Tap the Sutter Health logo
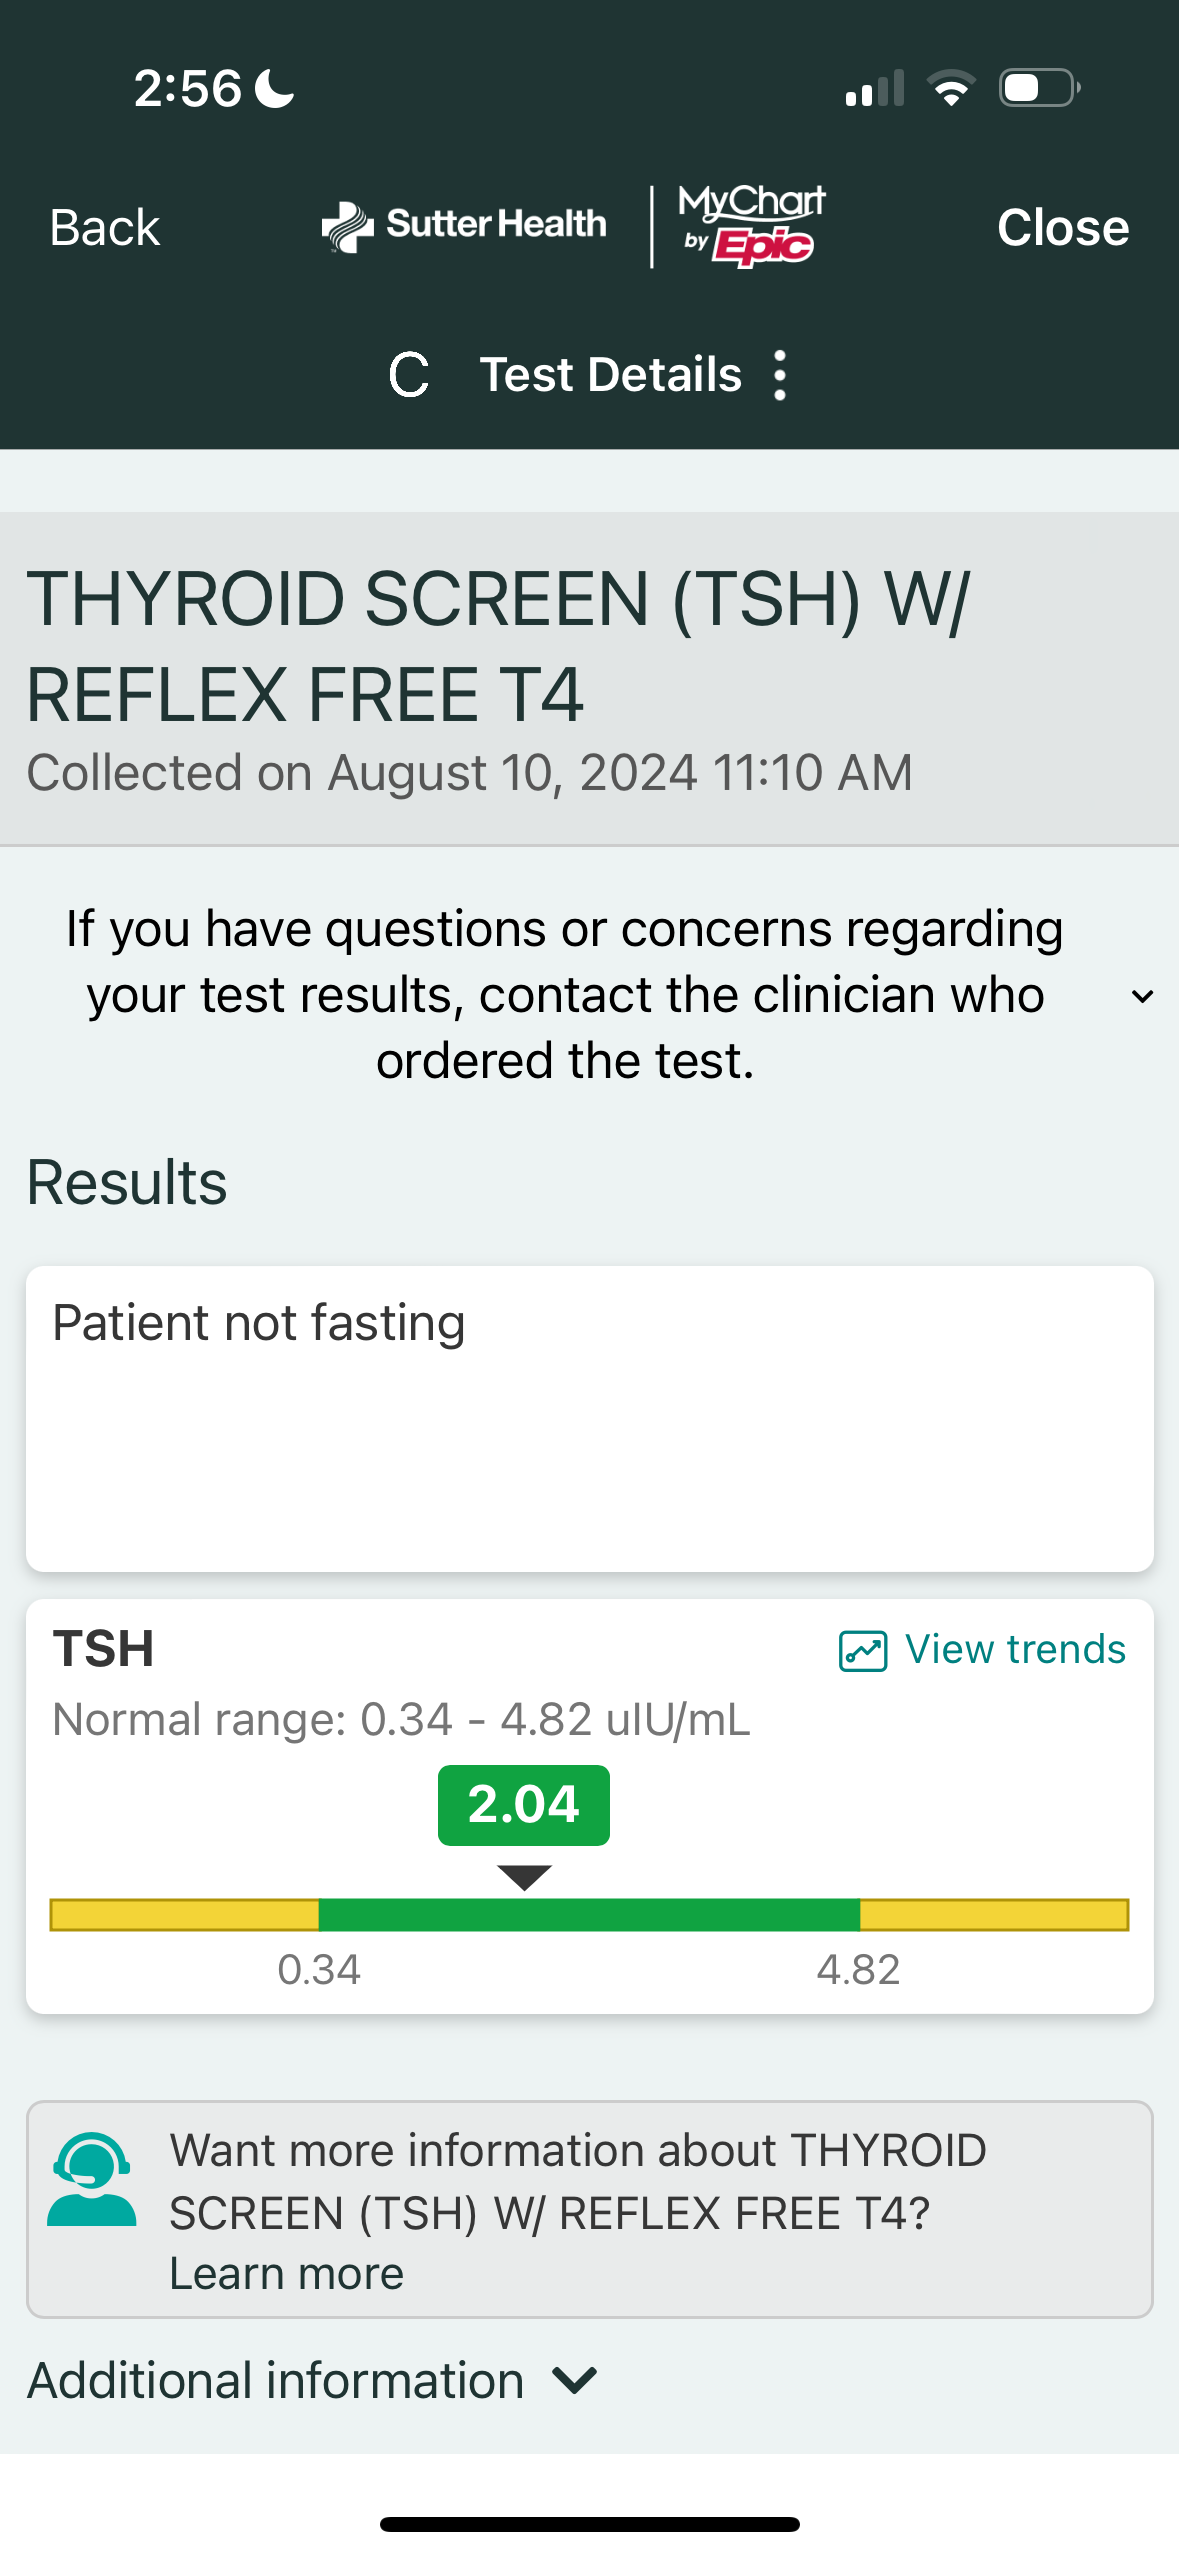Screen dimensions: 1179x2556 click(464, 226)
